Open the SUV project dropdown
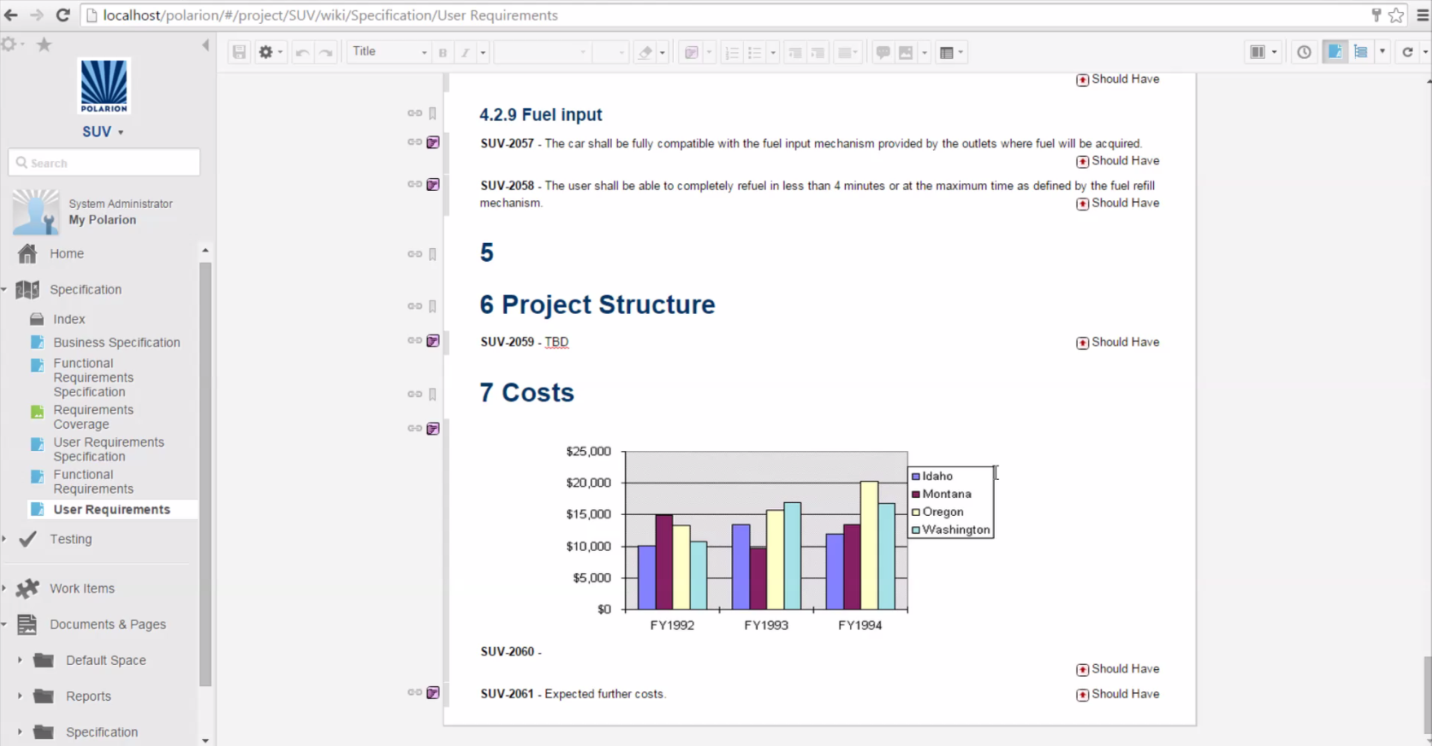The image size is (1432, 746). coord(103,132)
